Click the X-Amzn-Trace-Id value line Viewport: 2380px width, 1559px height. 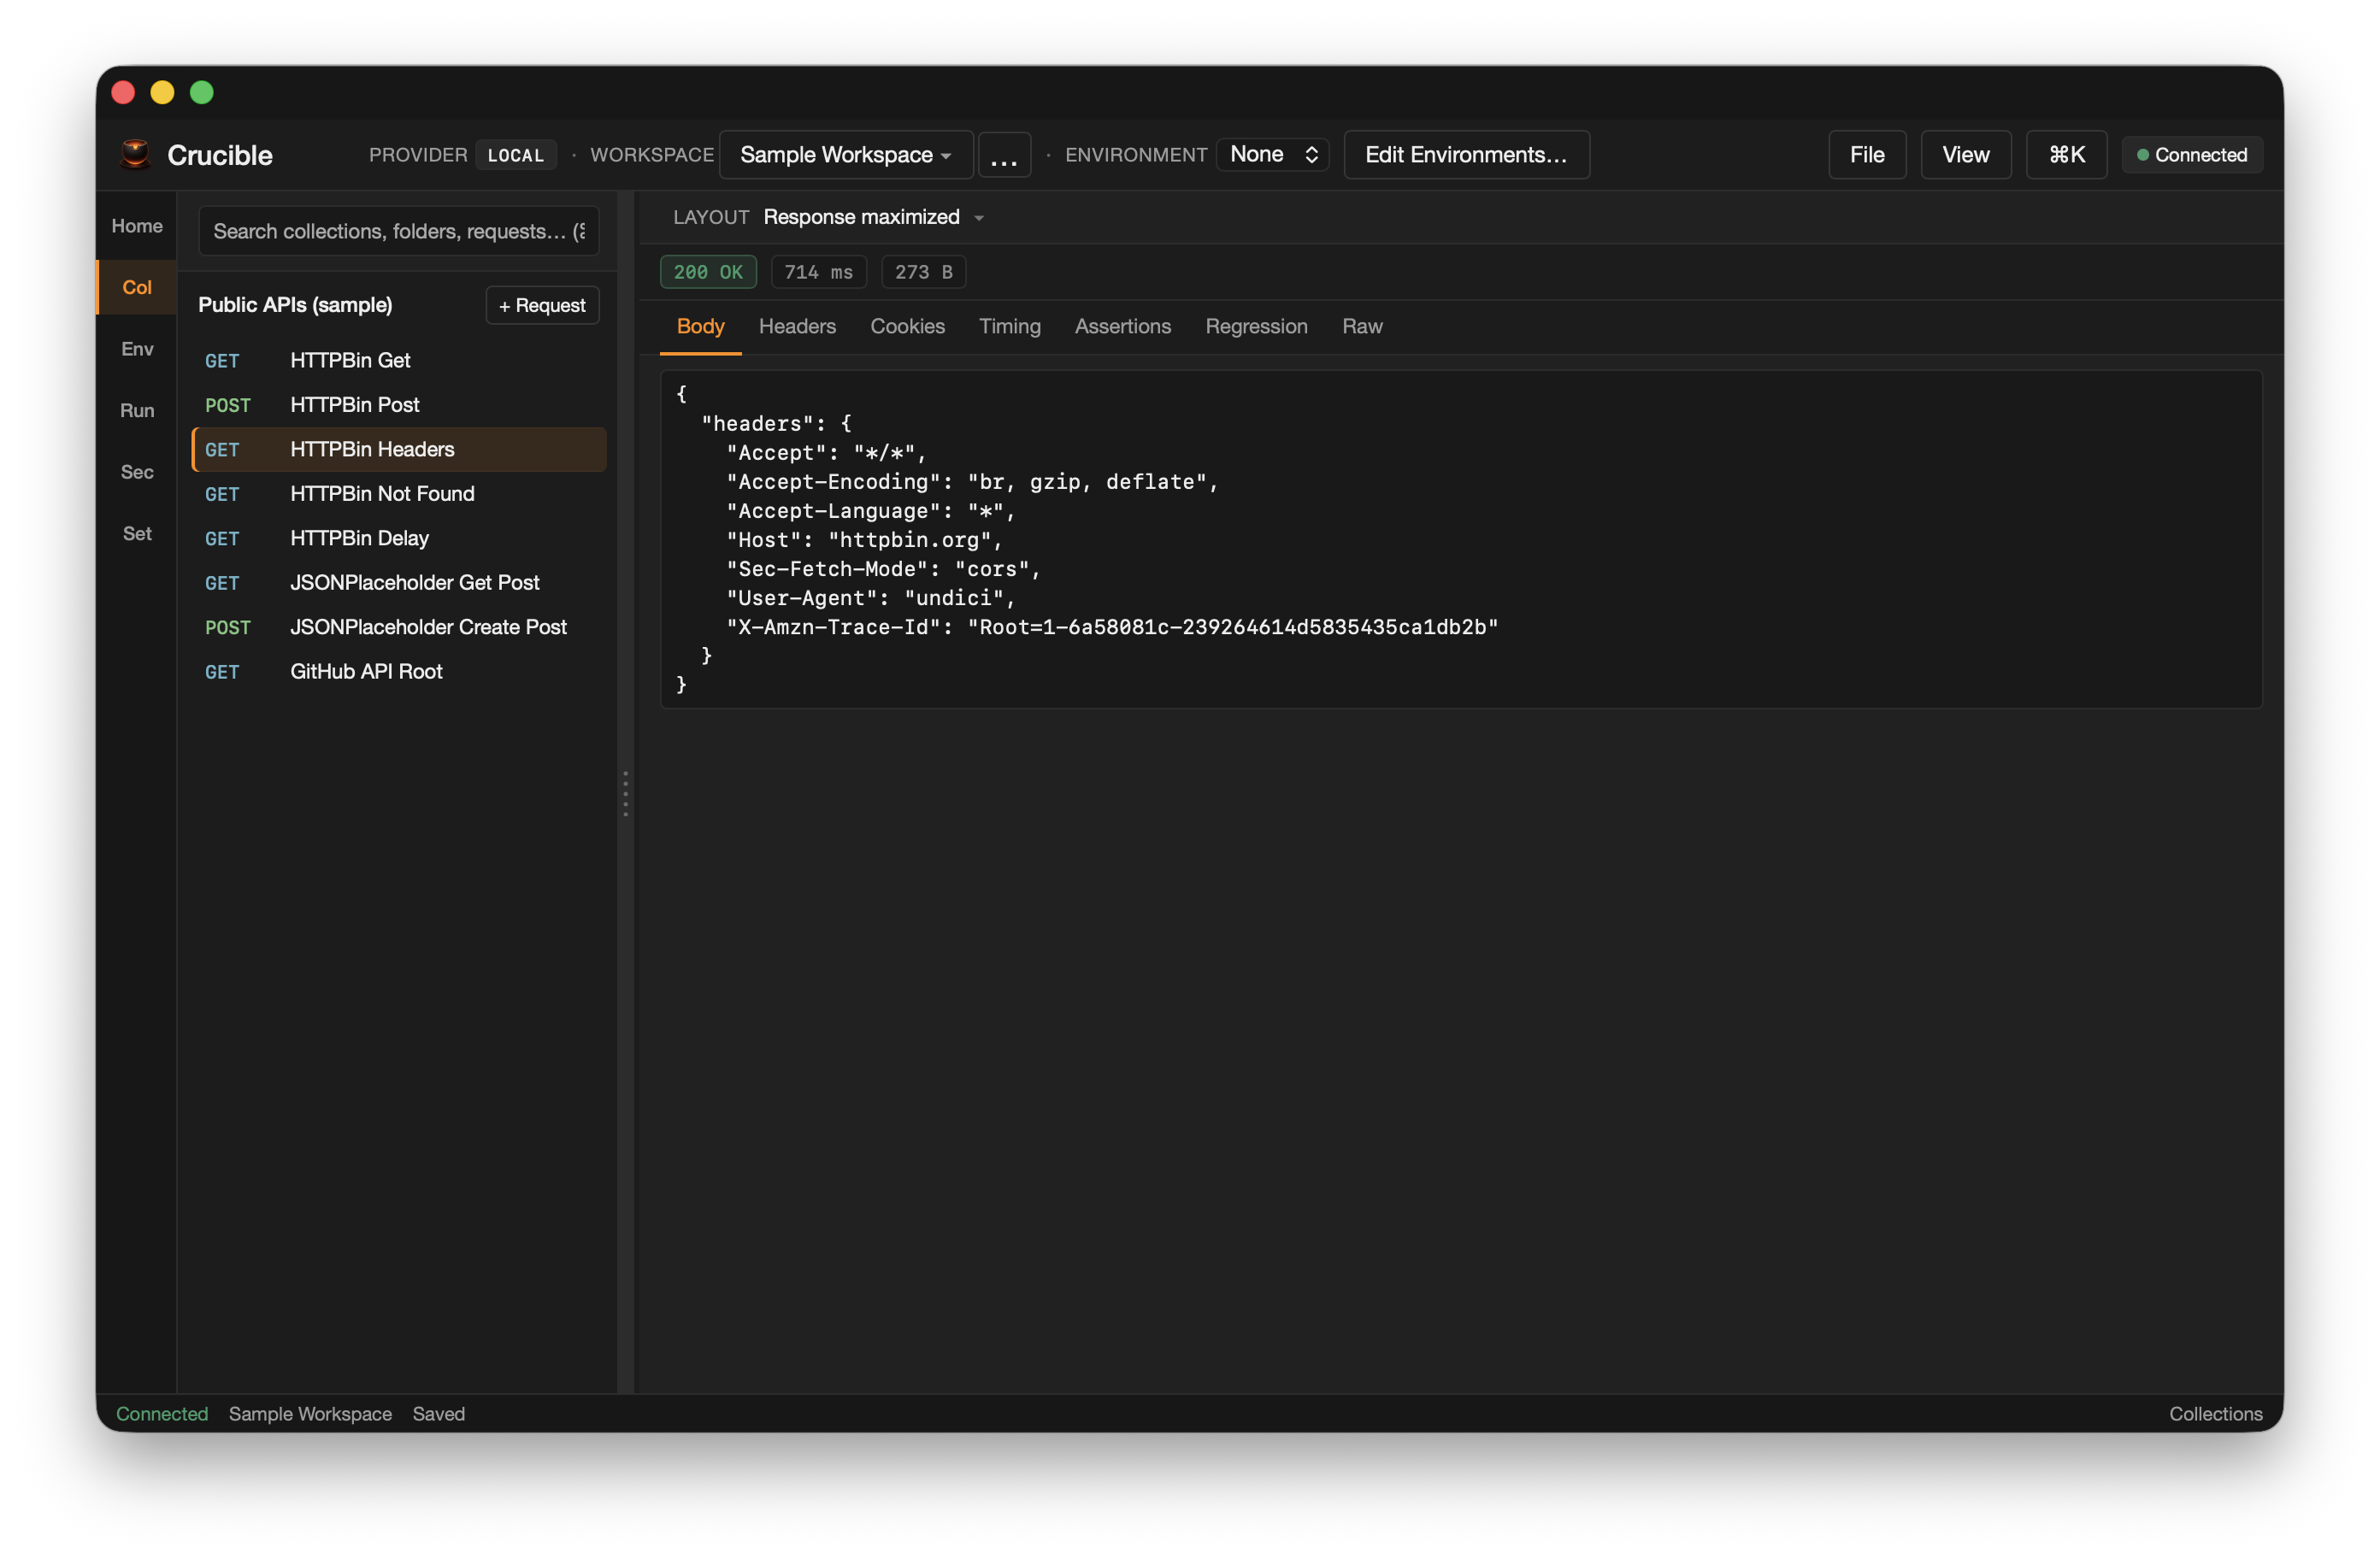tap(1112, 627)
